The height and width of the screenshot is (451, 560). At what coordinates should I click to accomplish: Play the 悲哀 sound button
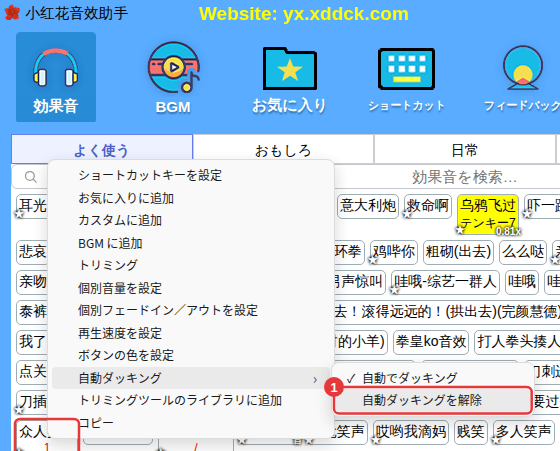(32, 252)
